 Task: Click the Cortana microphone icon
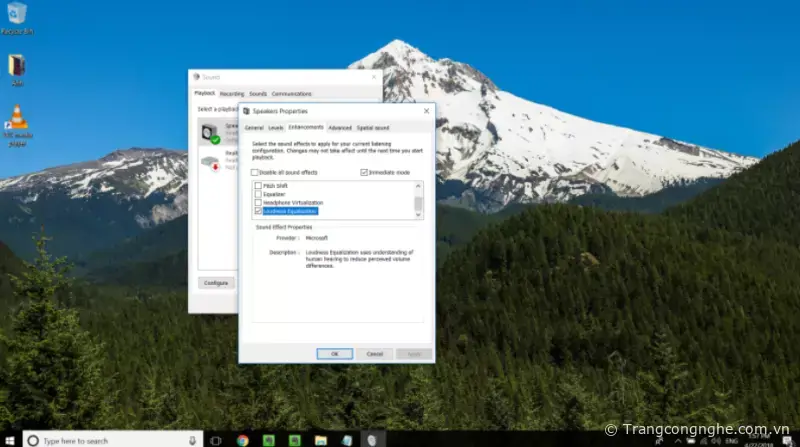pos(192,440)
